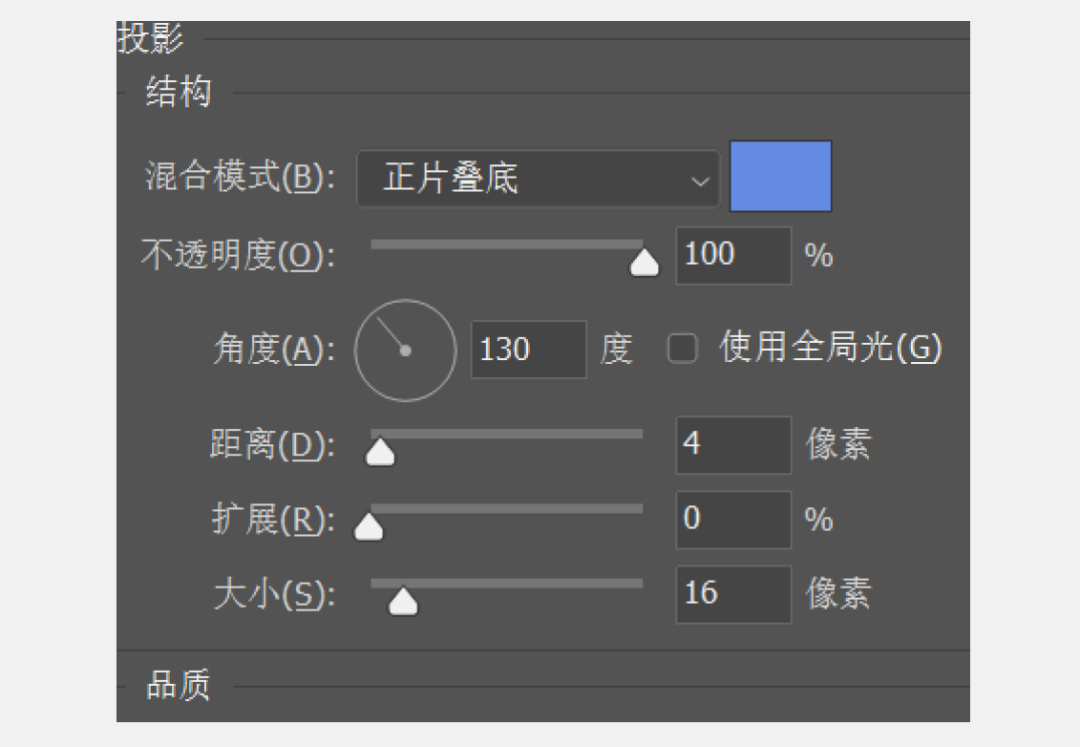Click the 距离(D) label

click(272, 445)
